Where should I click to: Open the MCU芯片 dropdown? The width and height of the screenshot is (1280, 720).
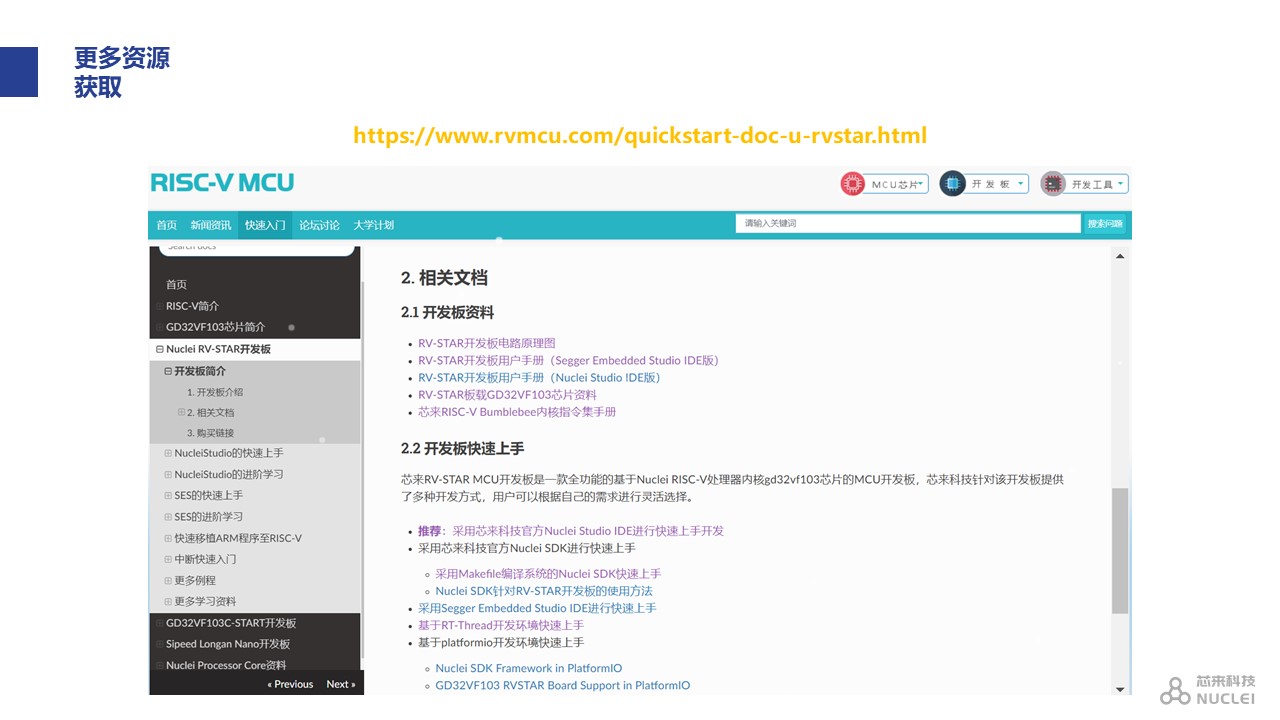(x=896, y=184)
